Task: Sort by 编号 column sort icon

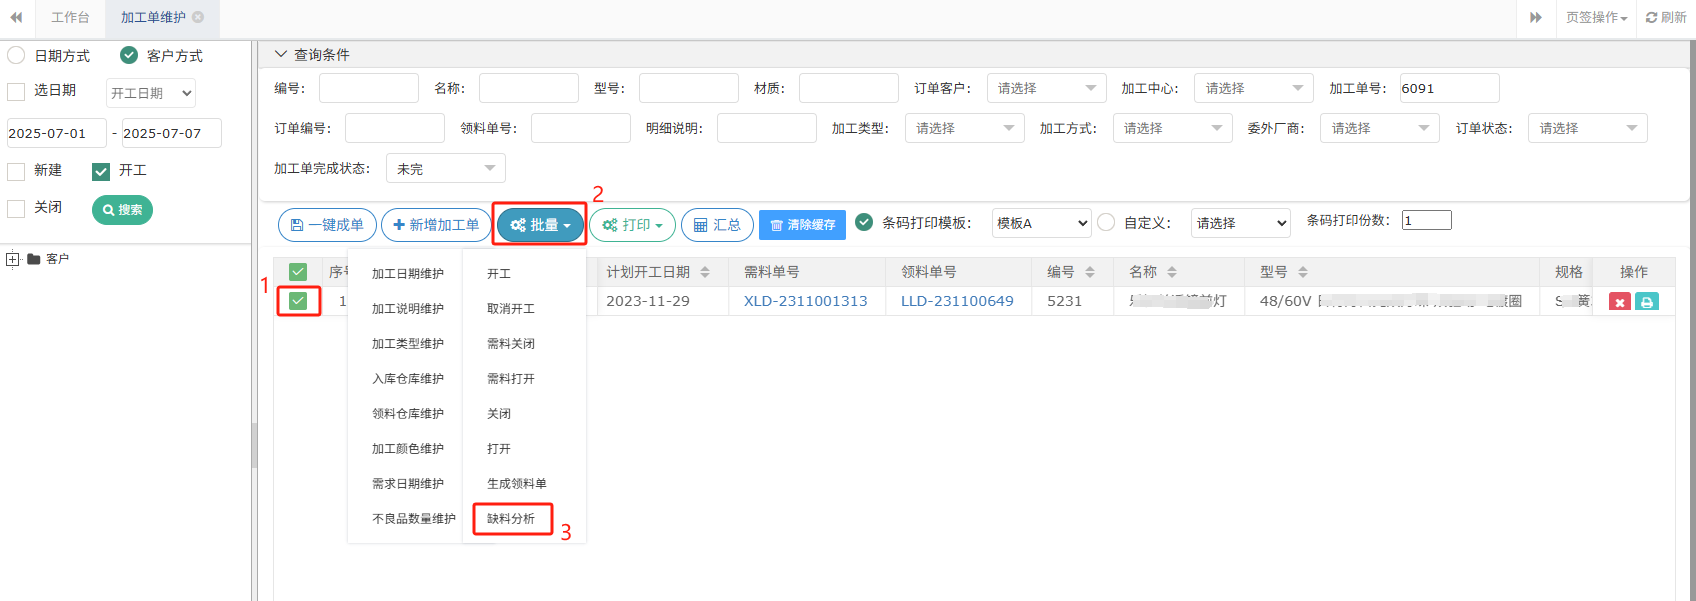Action: [x=1090, y=272]
